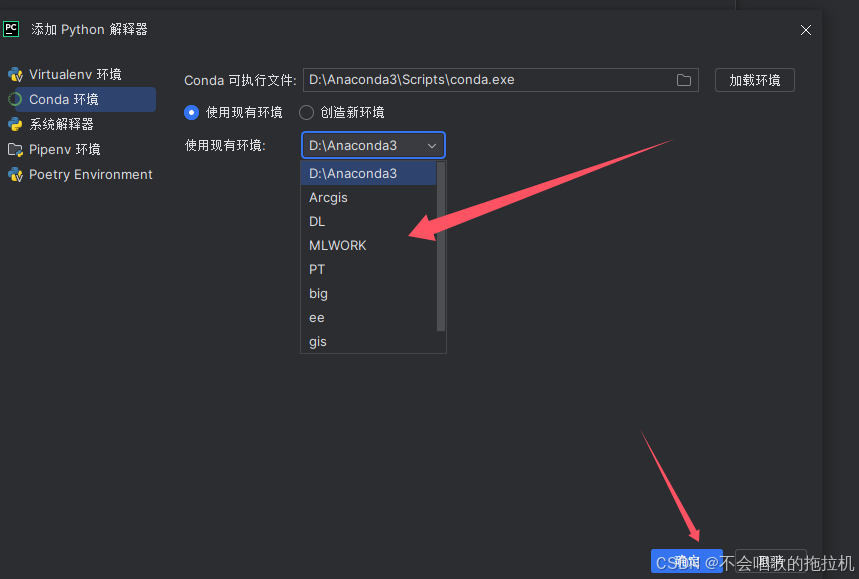859x579 pixels.
Task: Click the 取消 cancel button
Action: point(770,561)
